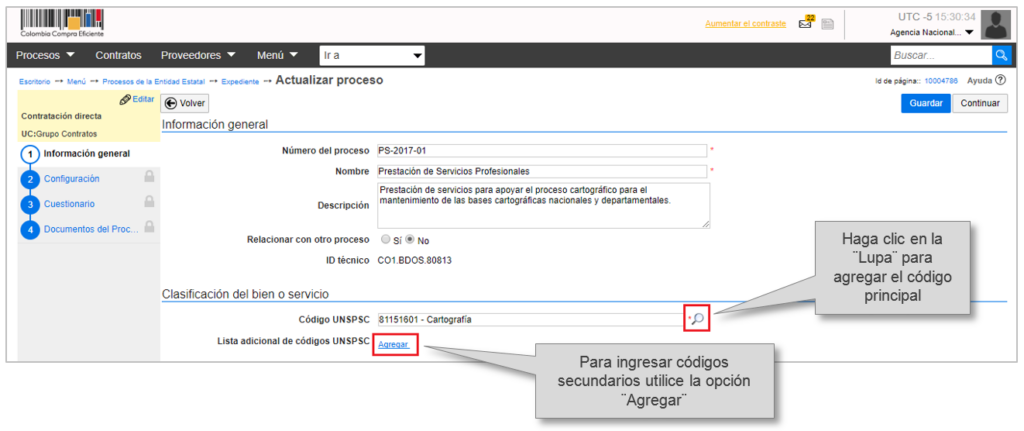Click the Ayuda help question mark icon
This screenshot has width=1024, height=431.
(1000, 80)
